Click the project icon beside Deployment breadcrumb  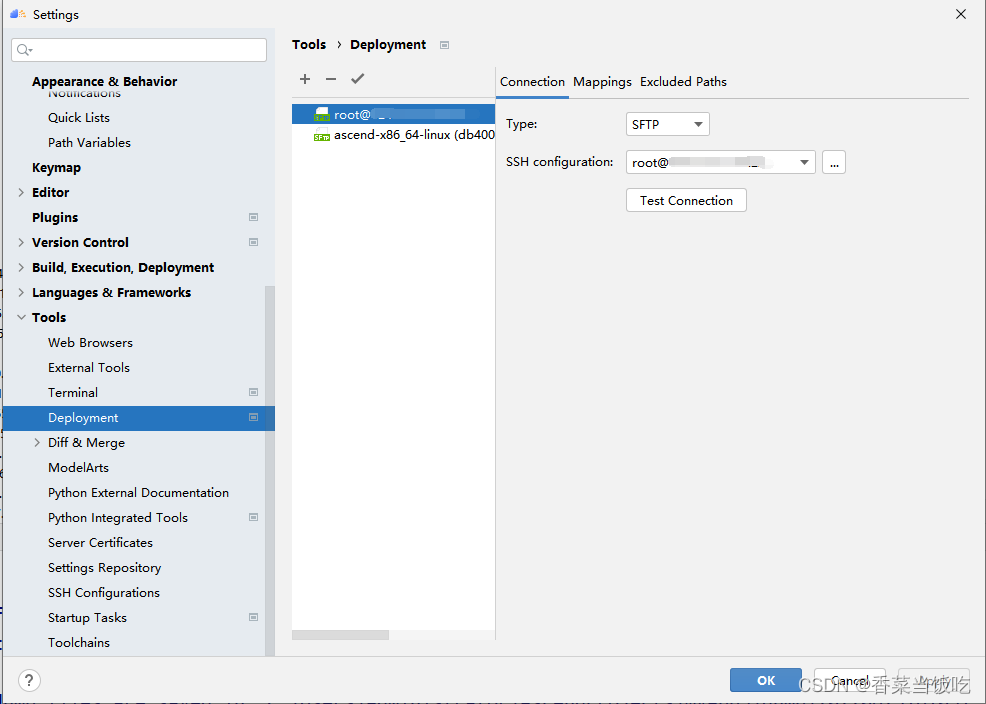[x=445, y=45]
